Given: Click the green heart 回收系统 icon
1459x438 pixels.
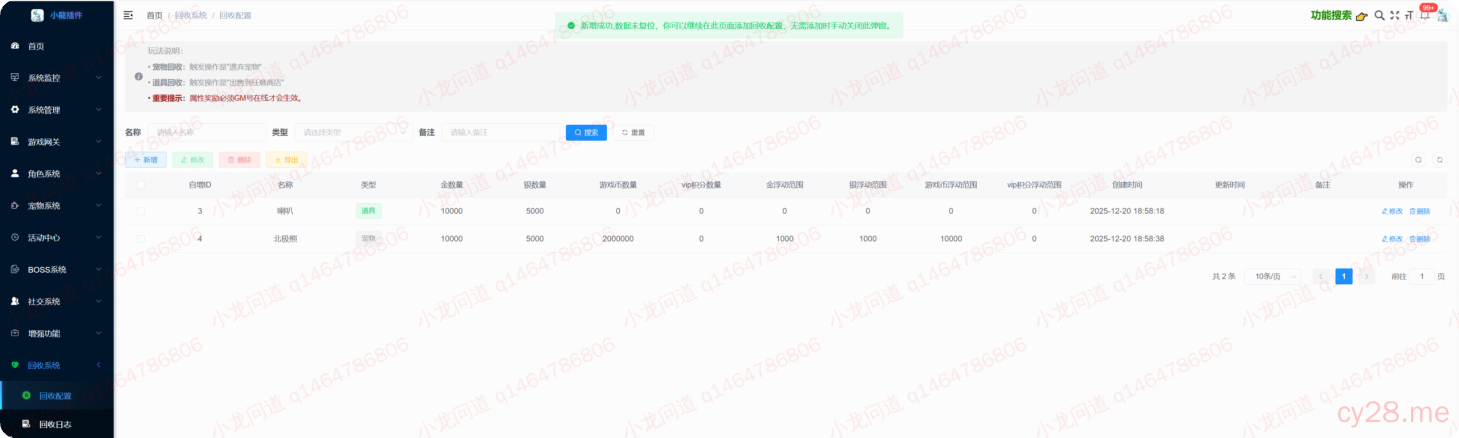Looking at the screenshot, I should coord(14,365).
